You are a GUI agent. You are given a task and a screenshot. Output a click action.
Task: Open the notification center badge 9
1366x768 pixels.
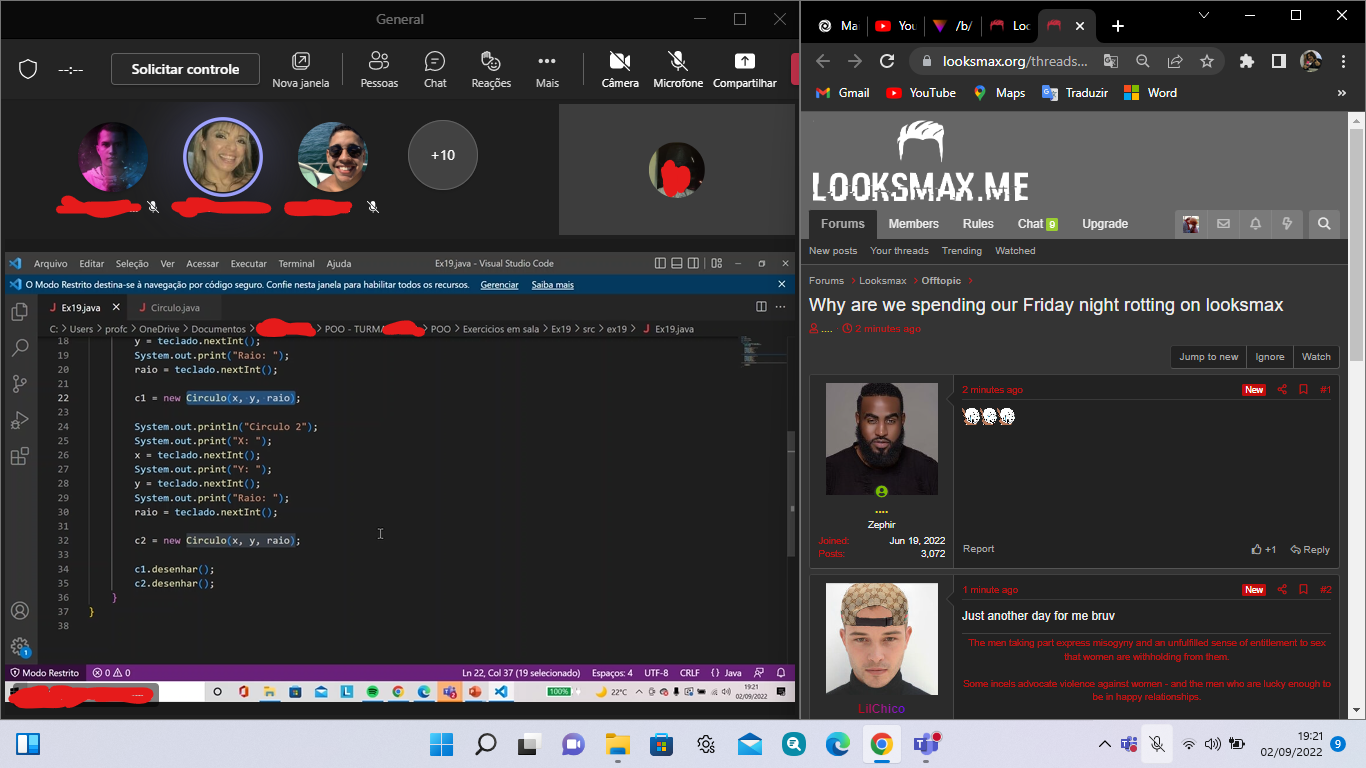pyautogui.click(x=1338, y=744)
